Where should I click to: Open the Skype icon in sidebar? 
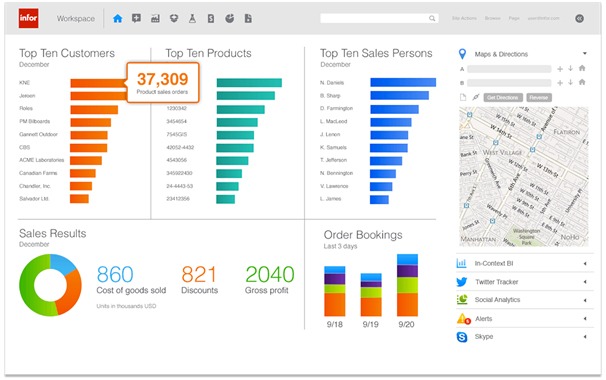point(461,337)
